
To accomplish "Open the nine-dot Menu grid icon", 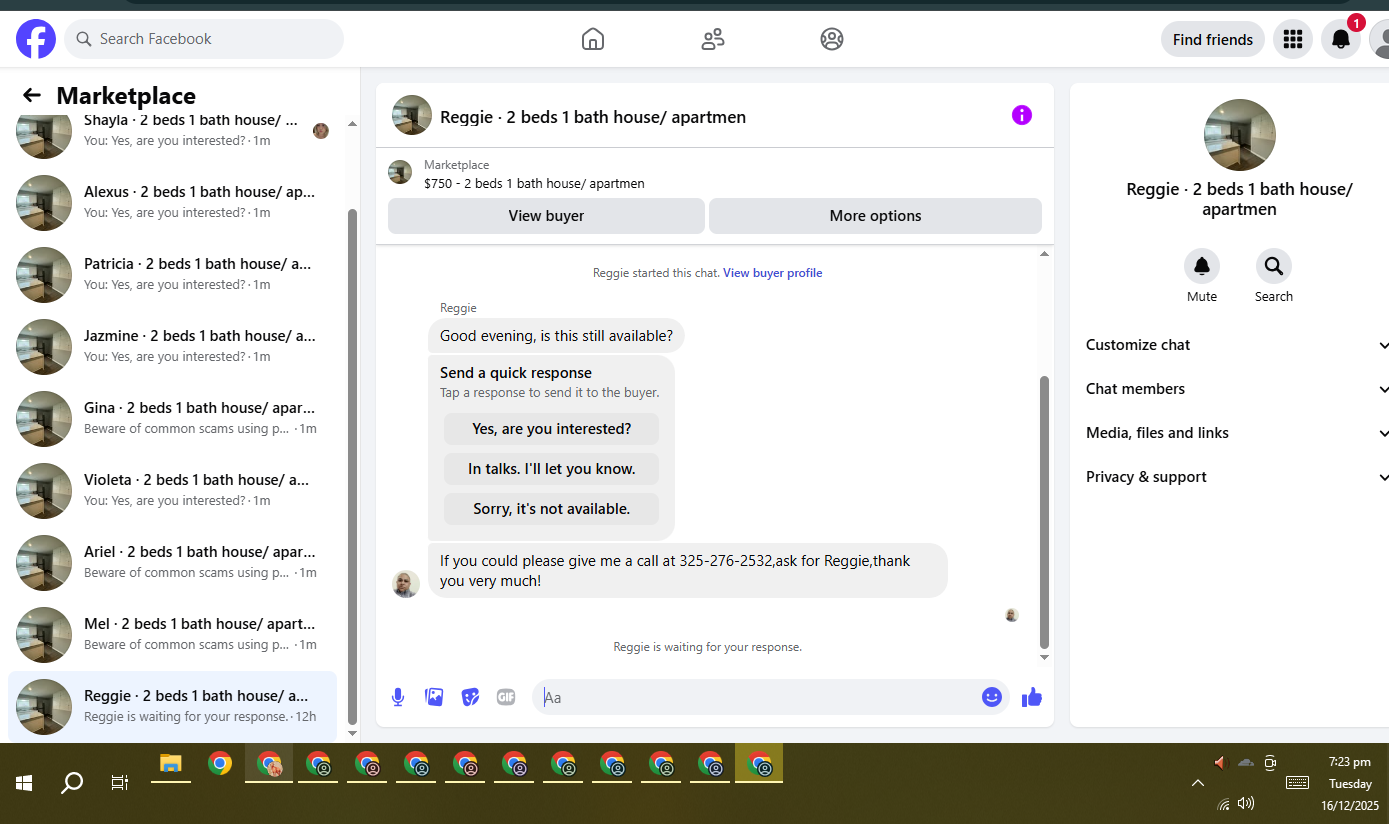I will coord(1293,39).
